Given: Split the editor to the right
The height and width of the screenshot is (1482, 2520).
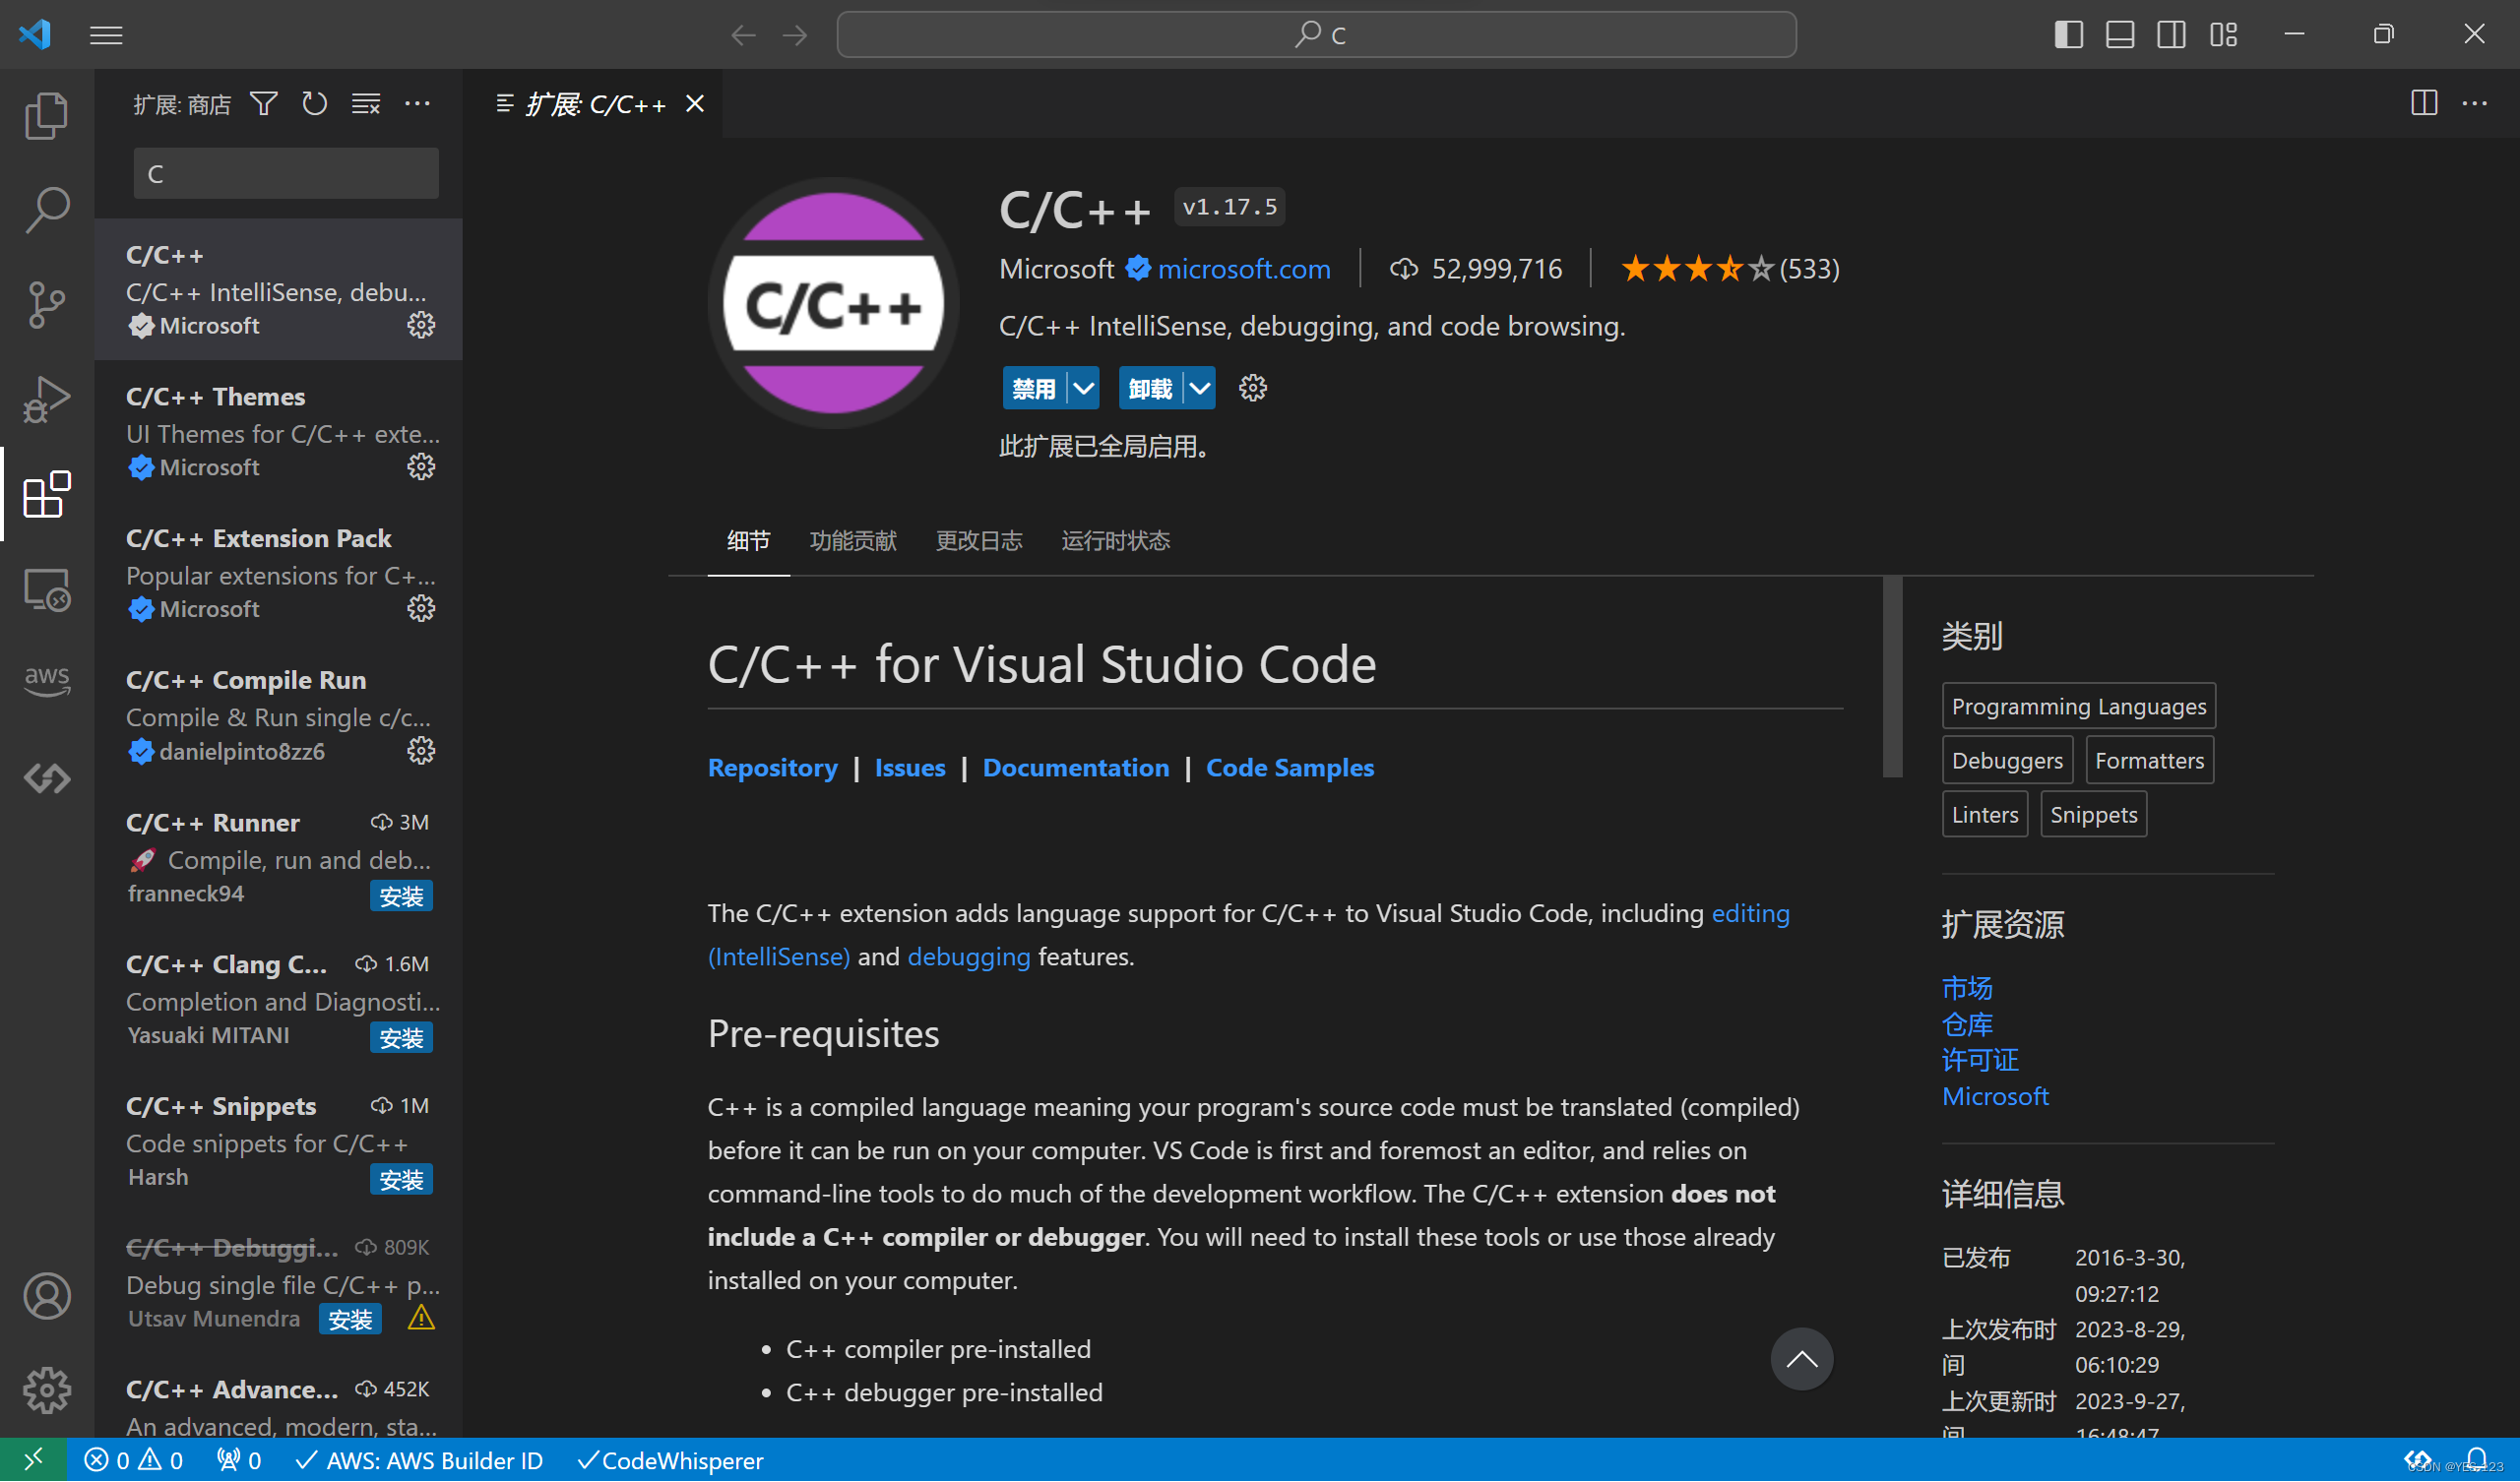Looking at the screenshot, I should point(2424,103).
